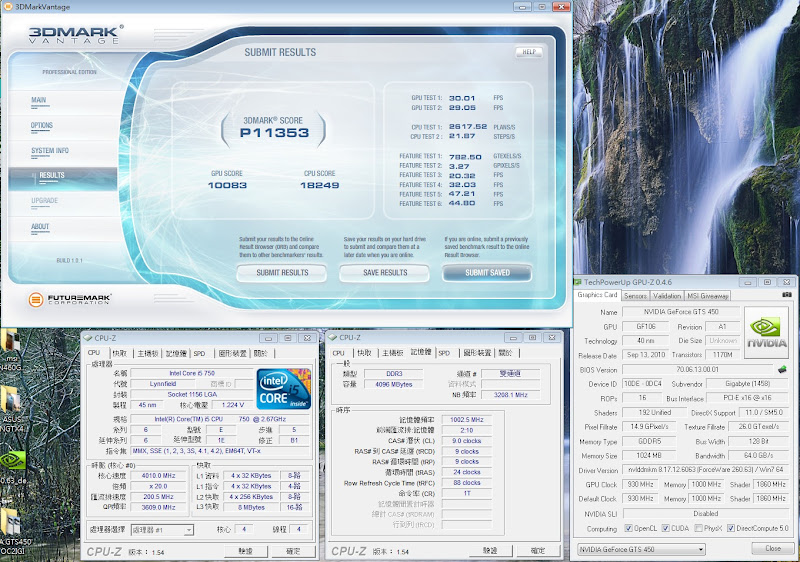Viewport: 800px width, 562px height.
Task: Select the msi N460G desktop folder
Action: 10,348
